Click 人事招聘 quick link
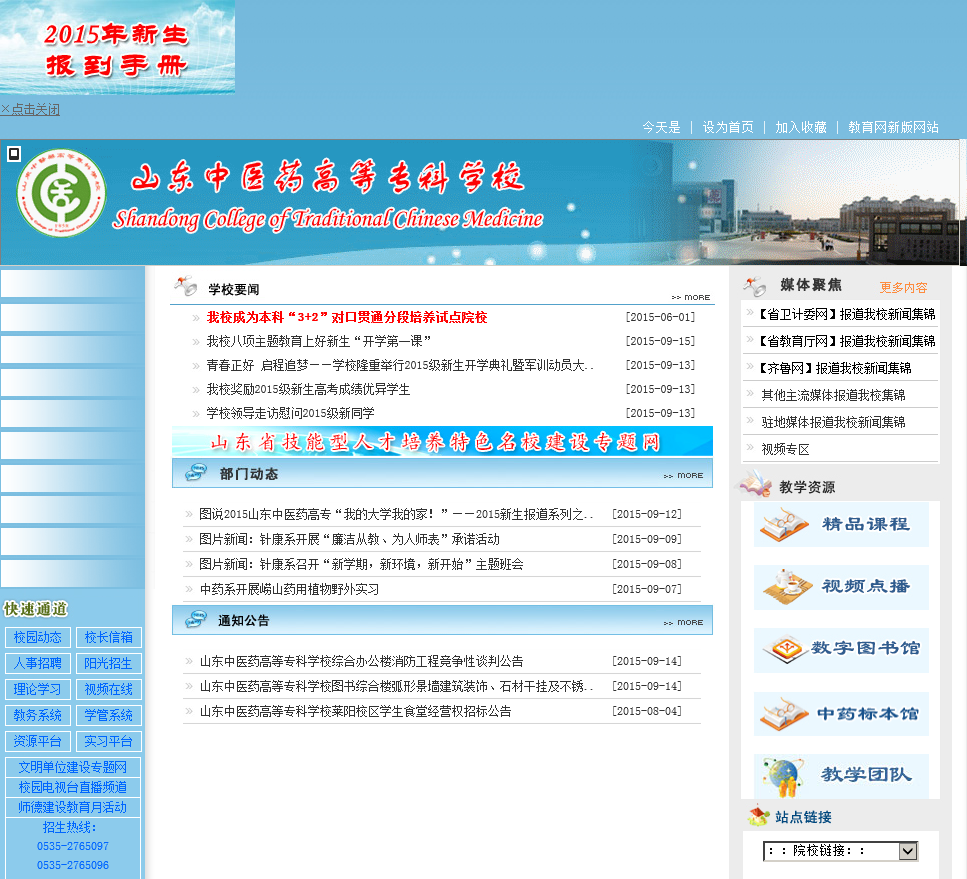Screen dimensions: 967x879 tap(38, 664)
